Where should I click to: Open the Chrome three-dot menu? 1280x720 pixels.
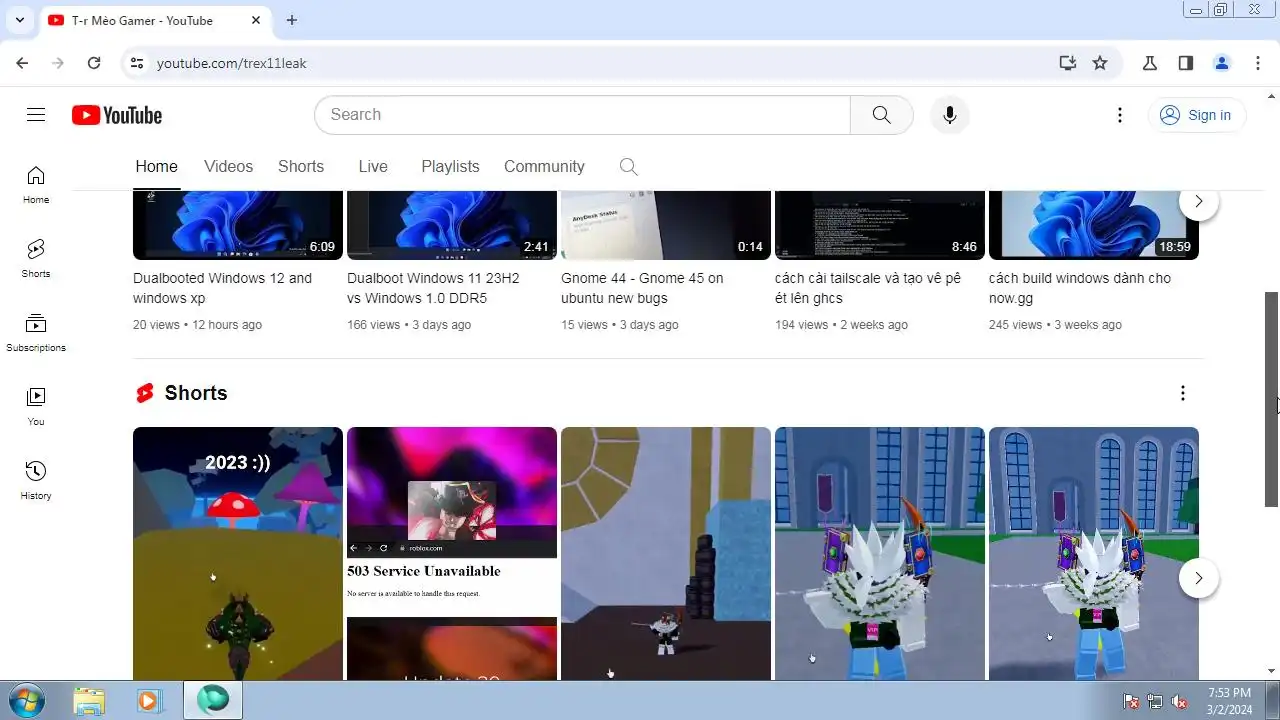(1258, 63)
